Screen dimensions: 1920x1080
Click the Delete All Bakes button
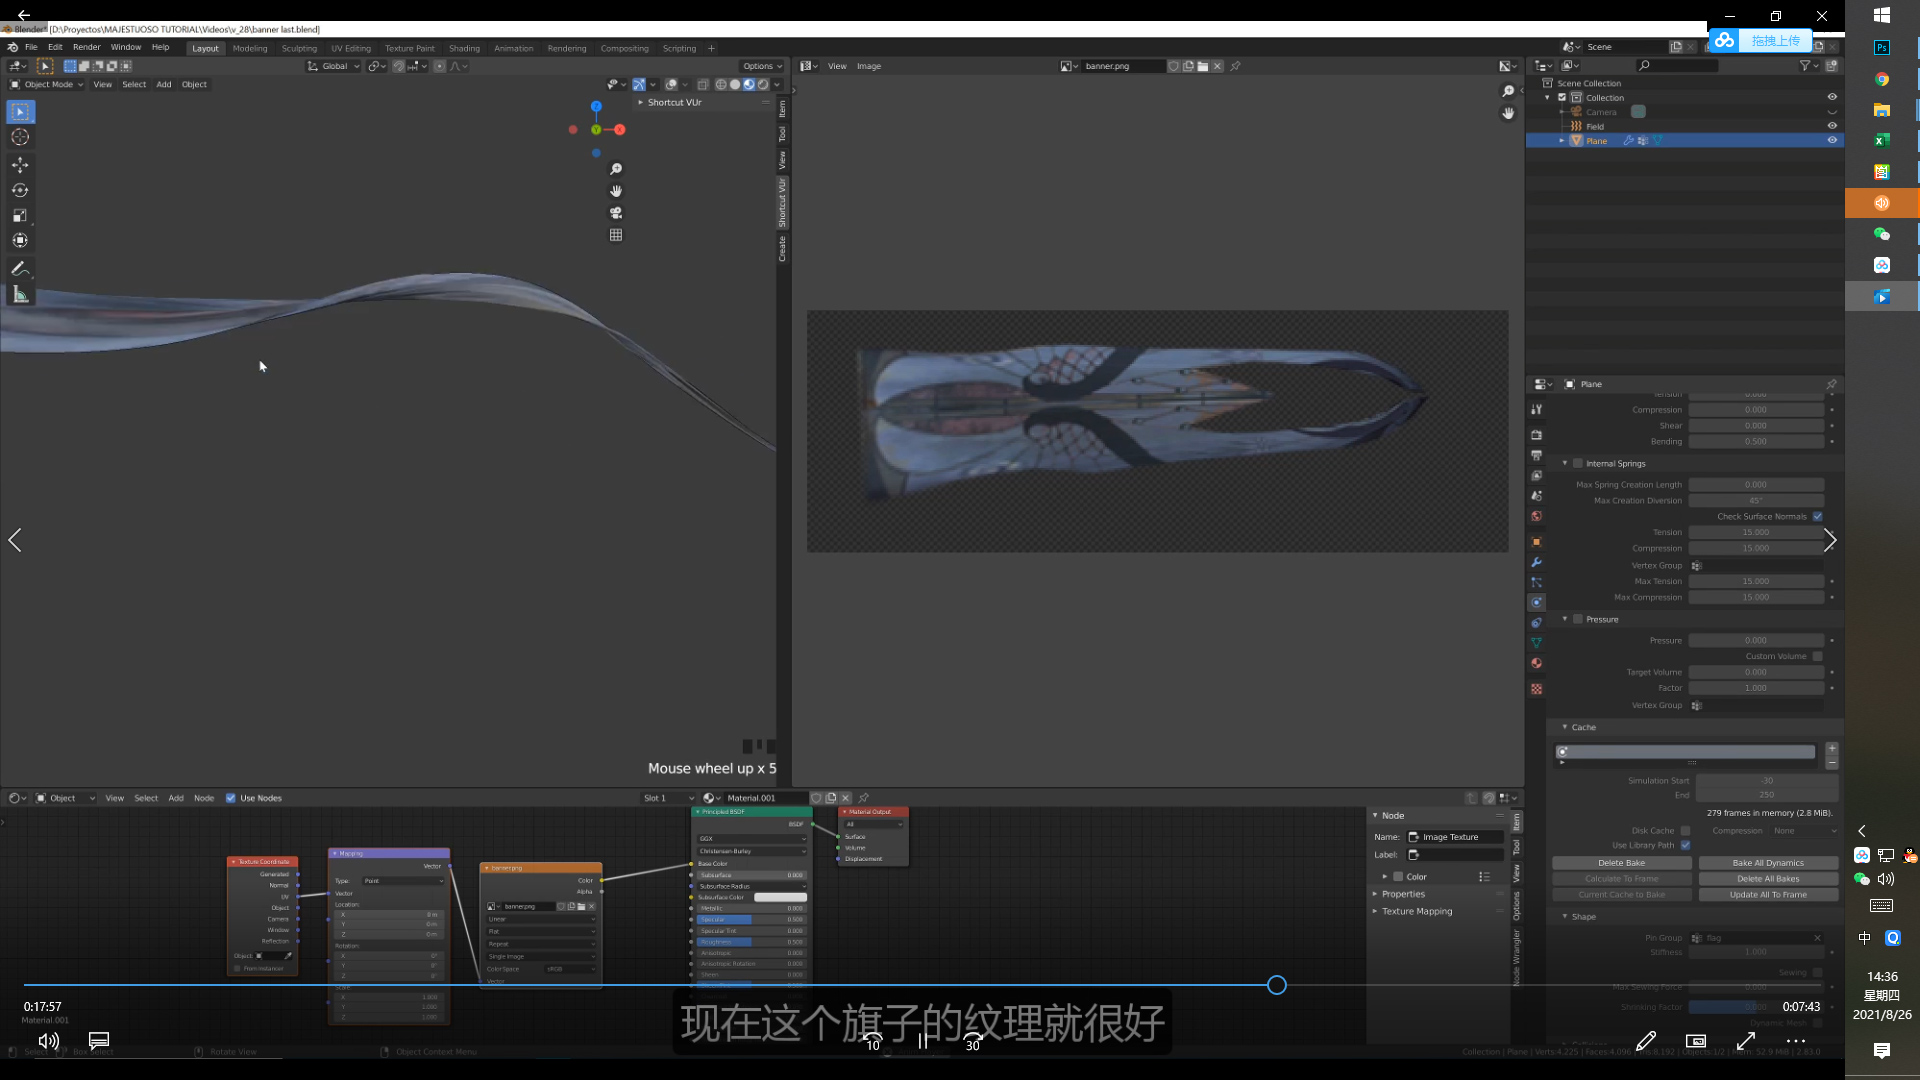click(1768, 879)
